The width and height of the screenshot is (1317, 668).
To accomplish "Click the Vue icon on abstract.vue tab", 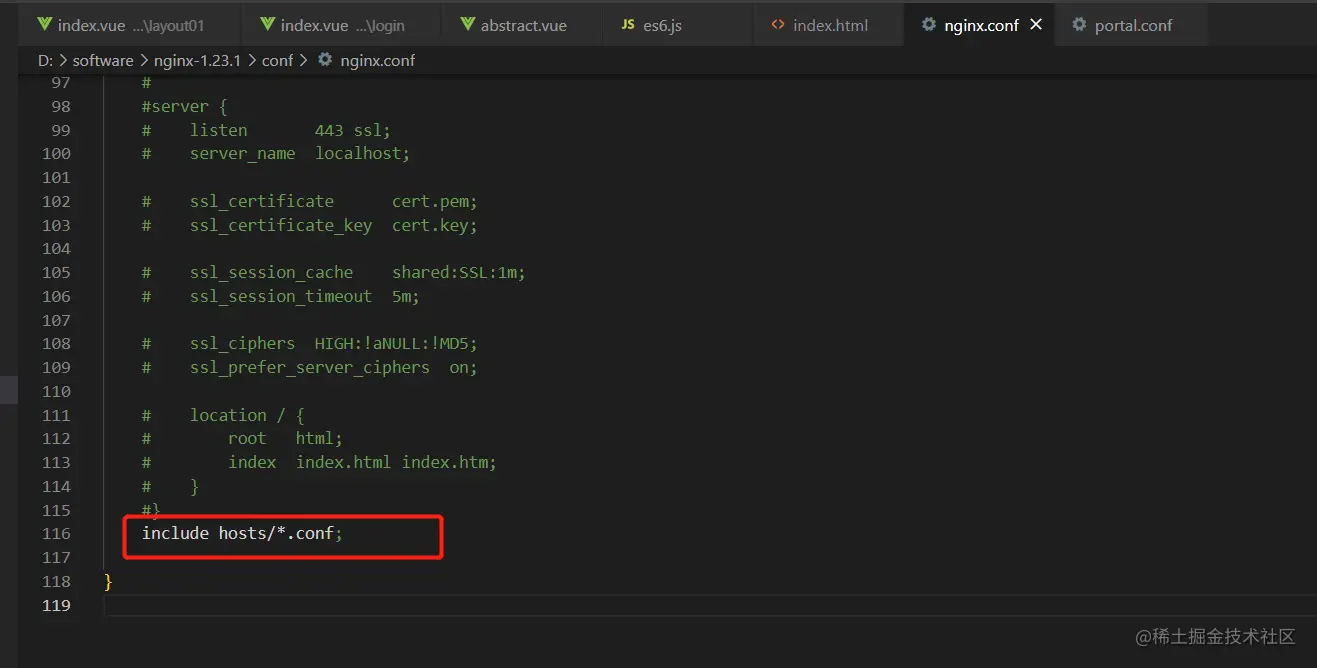I will pos(467,25).
